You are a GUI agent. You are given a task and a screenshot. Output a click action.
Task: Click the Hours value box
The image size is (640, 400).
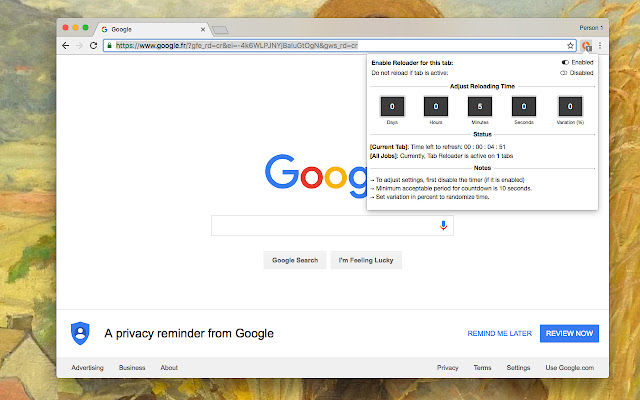pos(436,107)
